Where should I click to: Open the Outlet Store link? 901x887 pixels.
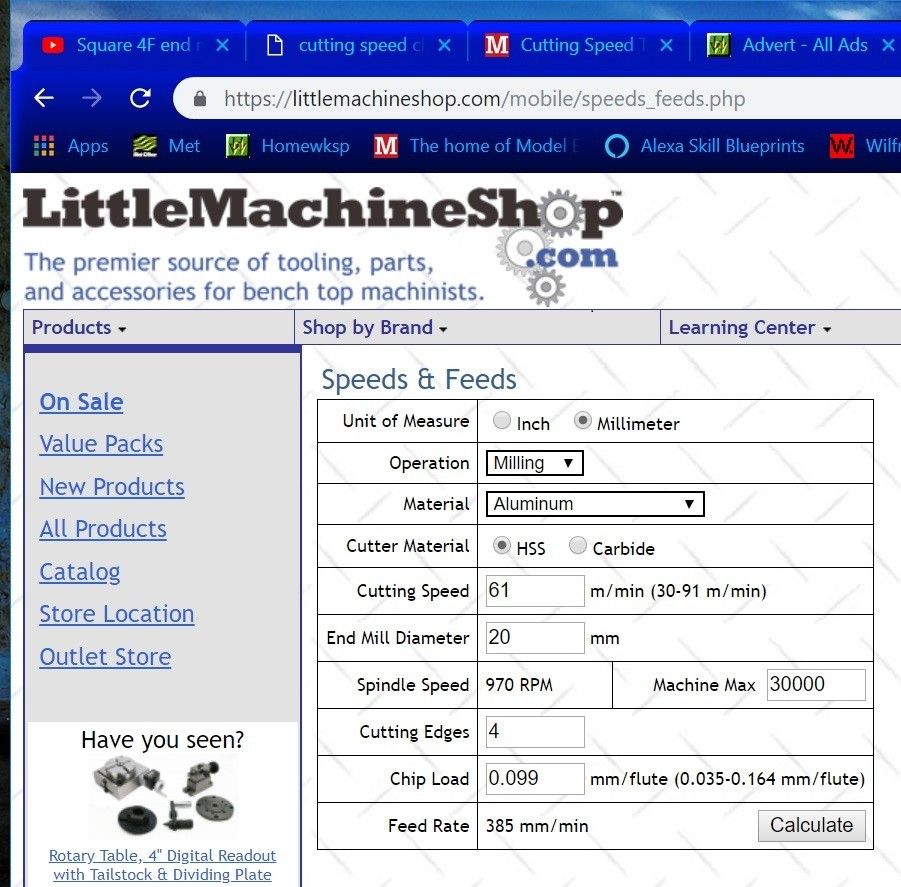[105, 657]
